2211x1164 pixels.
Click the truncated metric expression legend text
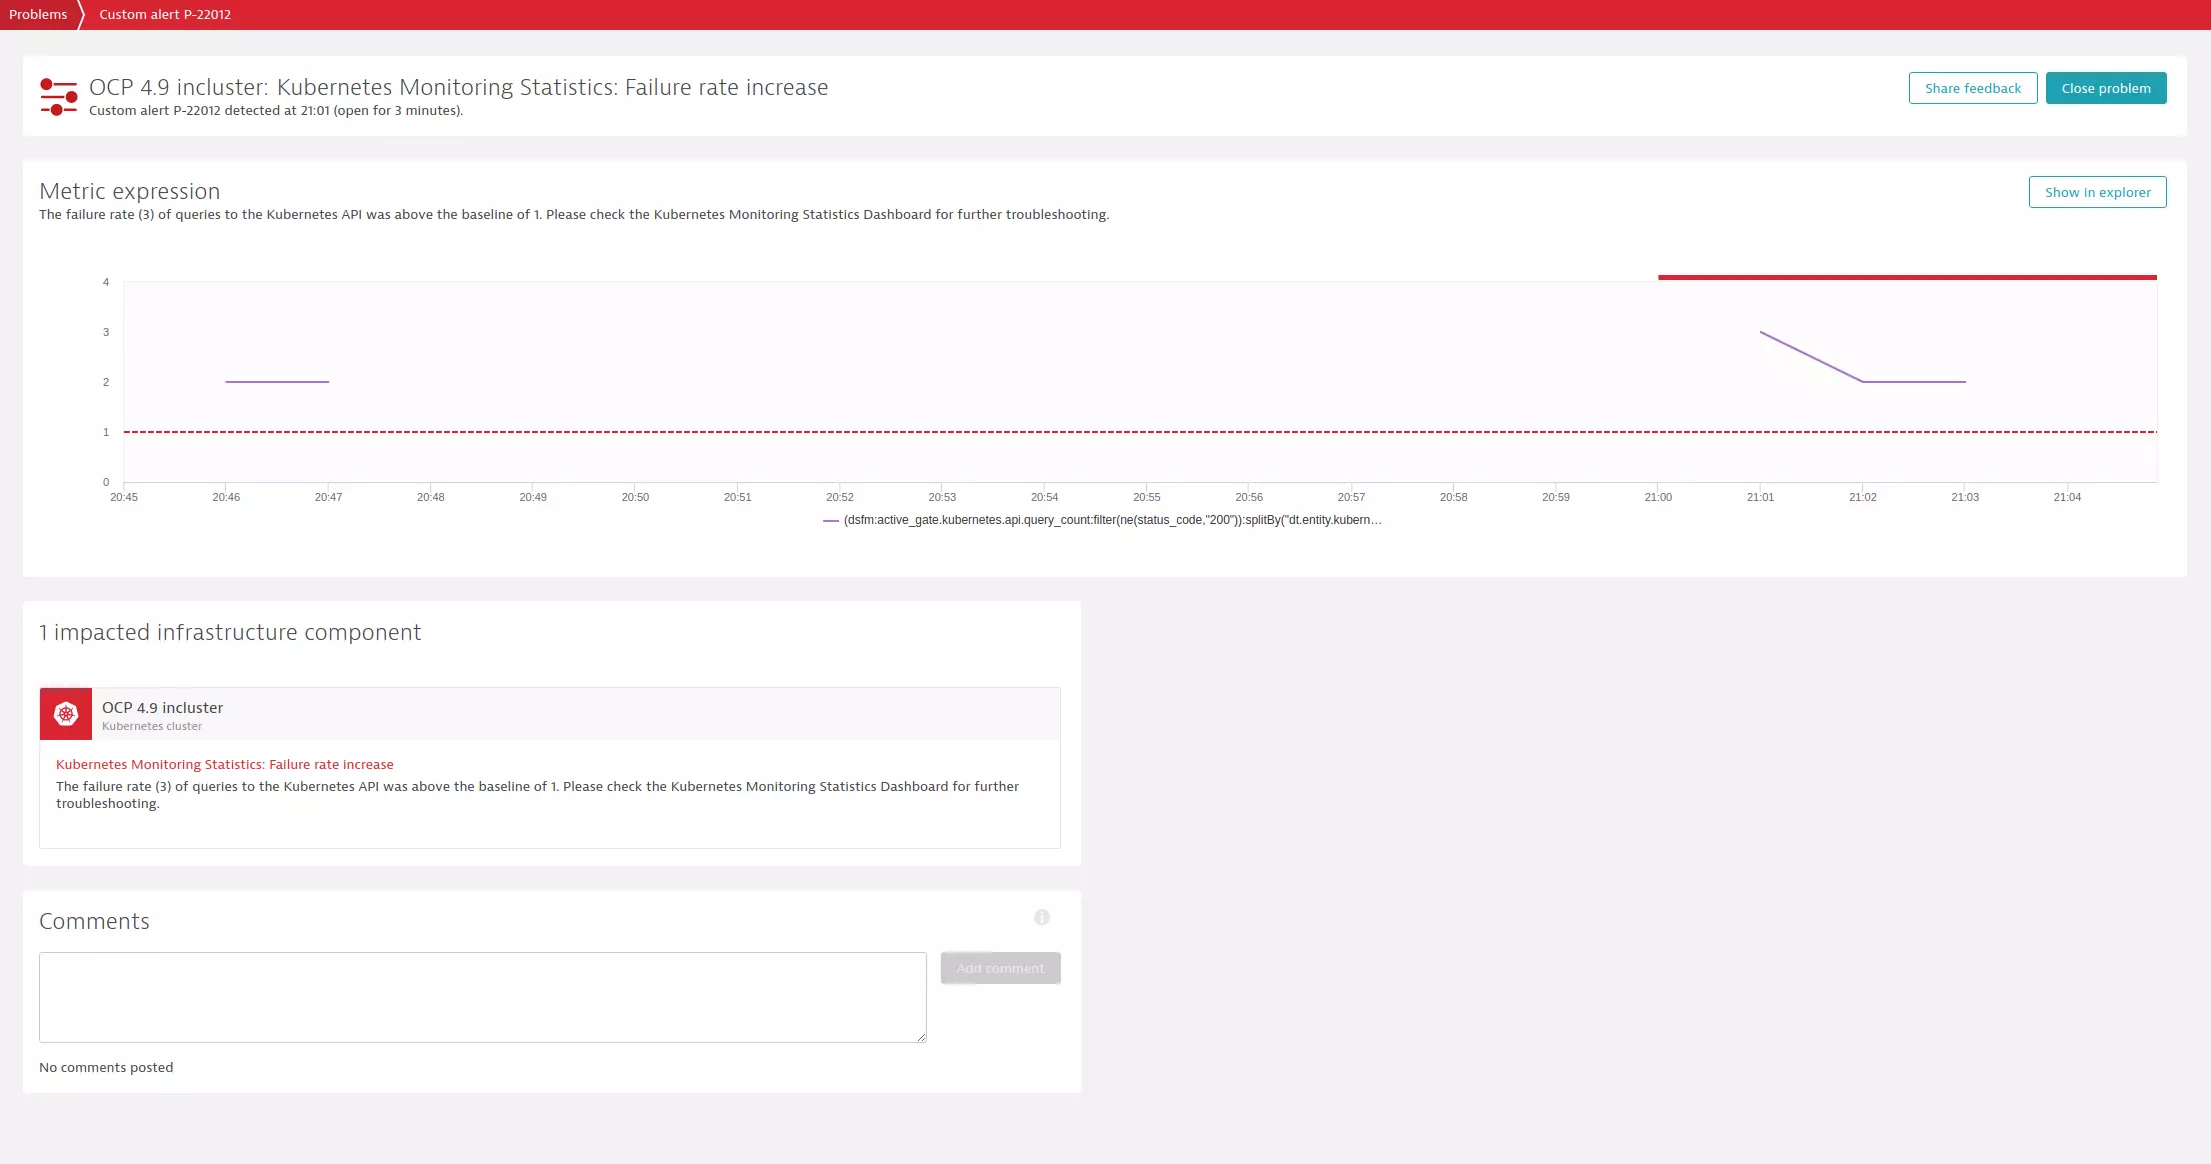click(1110, 520)
